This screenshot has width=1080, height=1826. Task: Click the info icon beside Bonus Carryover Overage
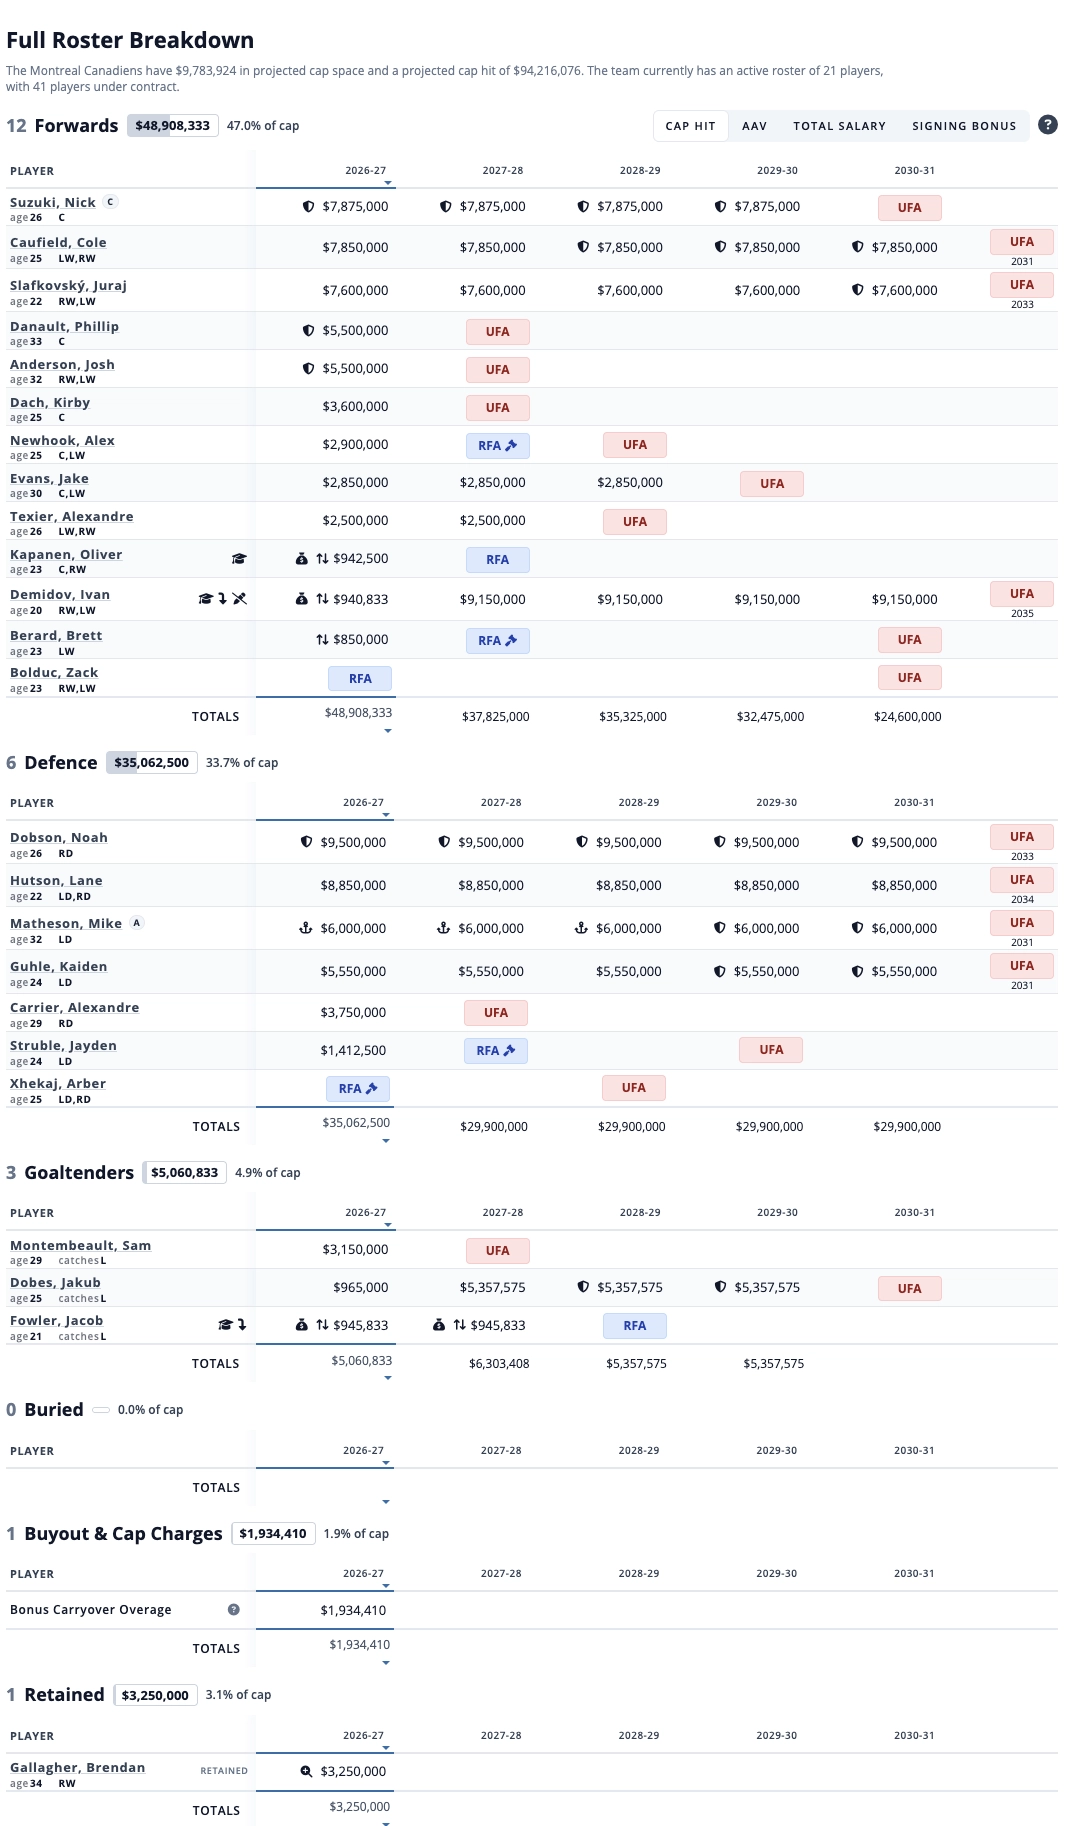[233, 1610]
